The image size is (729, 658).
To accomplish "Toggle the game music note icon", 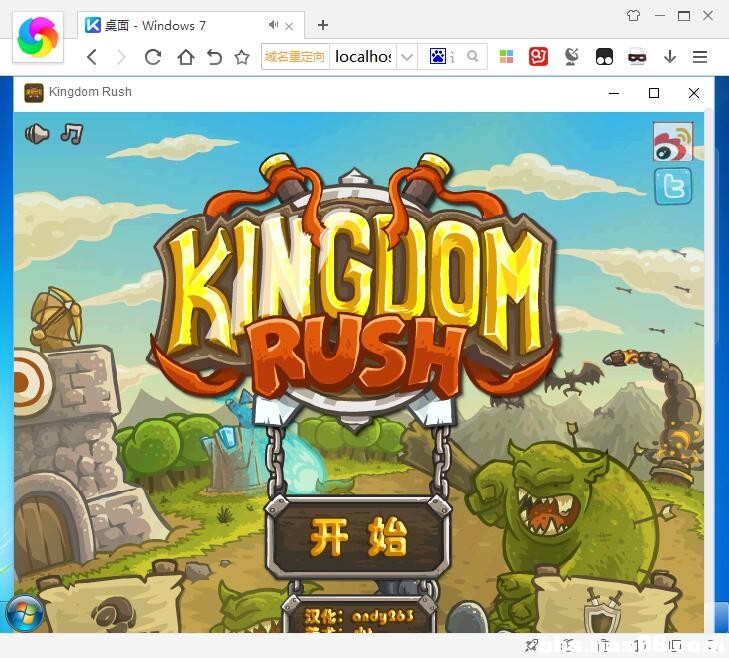I will pyautogui.click(x=72, y=134).
